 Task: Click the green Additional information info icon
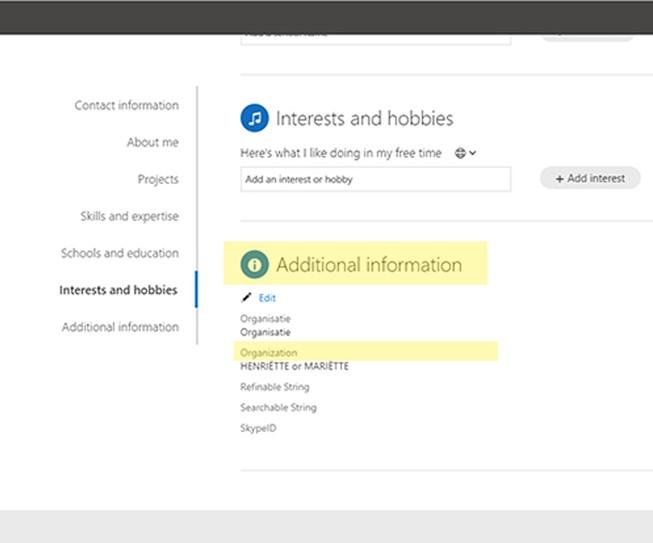click(255, 265)
